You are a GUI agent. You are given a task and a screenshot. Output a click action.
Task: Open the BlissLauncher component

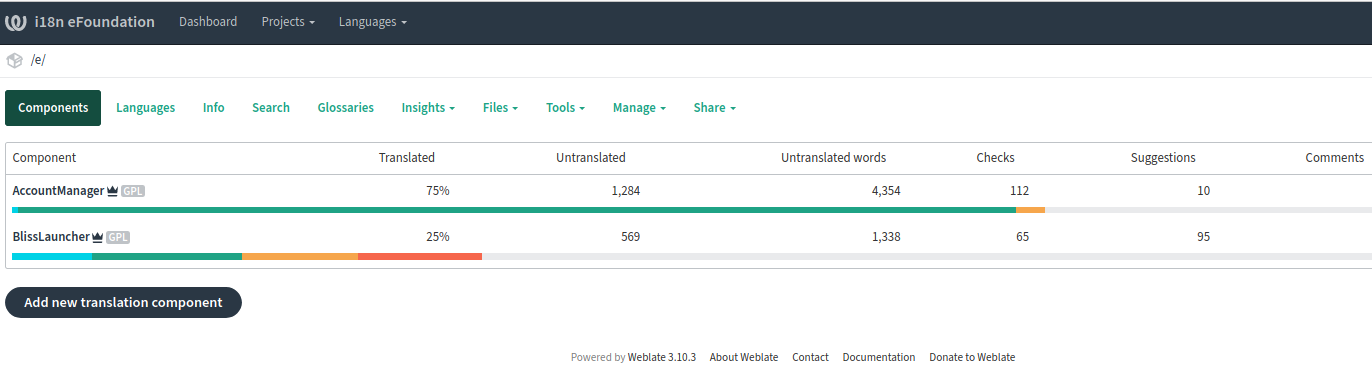point(51,237)
